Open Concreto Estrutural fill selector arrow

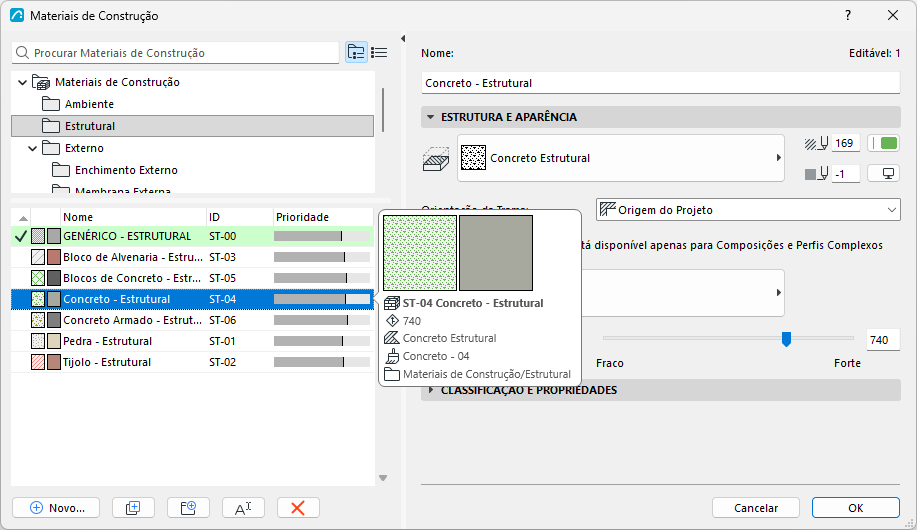coord(778,158)
